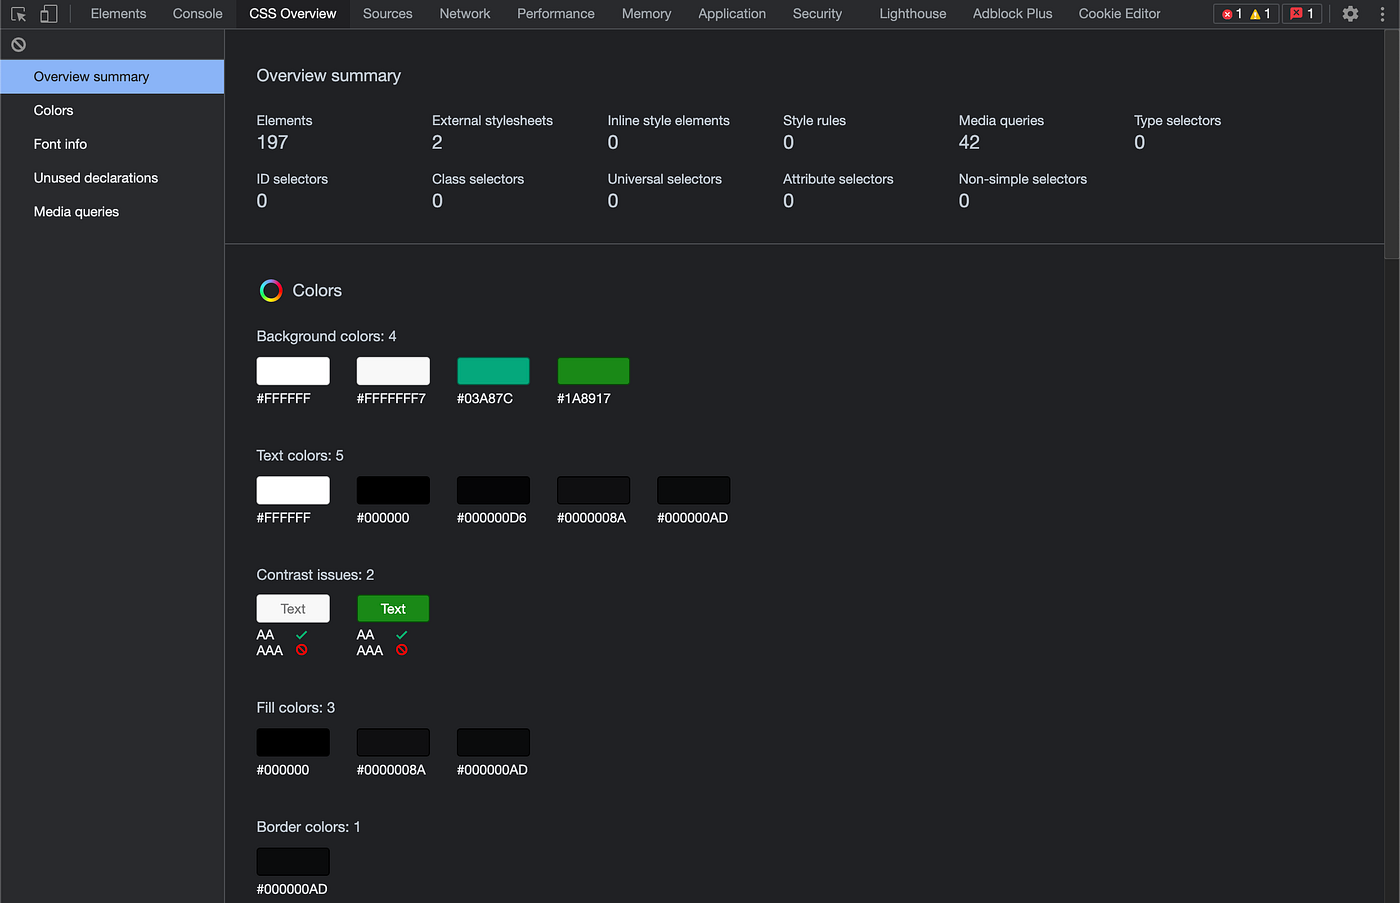Click the vertical scrollbar thumb
The width and height of the screenshot is (1400, 903).
click(1392, 145)
